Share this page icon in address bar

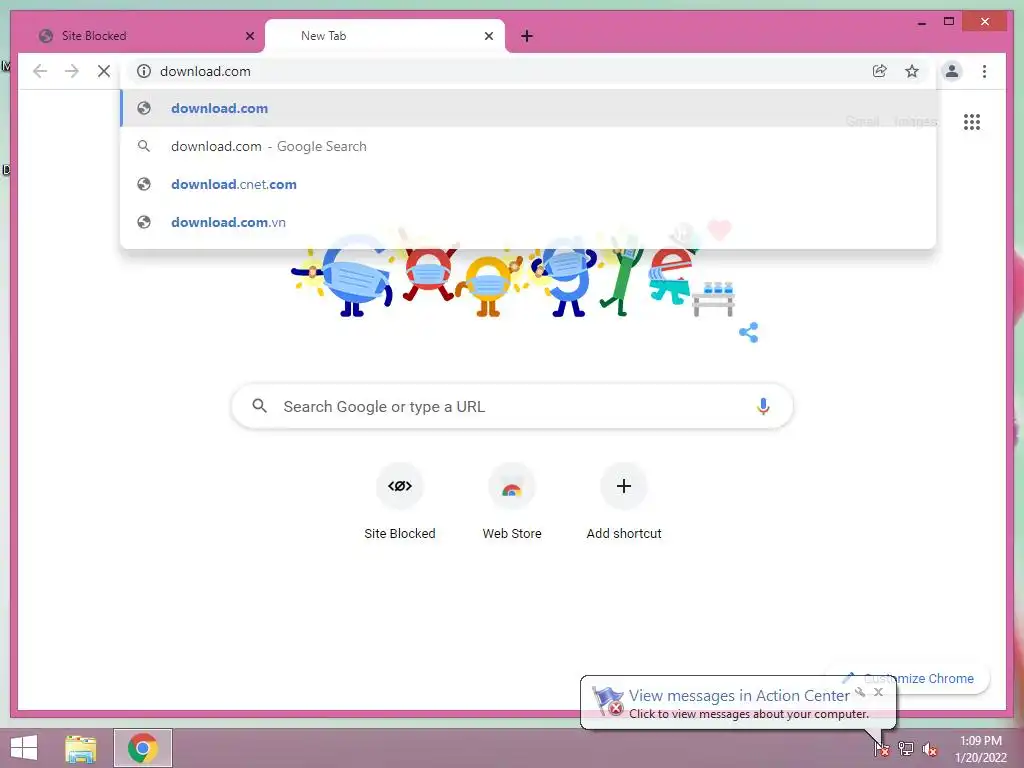click(x=880, y=71)
